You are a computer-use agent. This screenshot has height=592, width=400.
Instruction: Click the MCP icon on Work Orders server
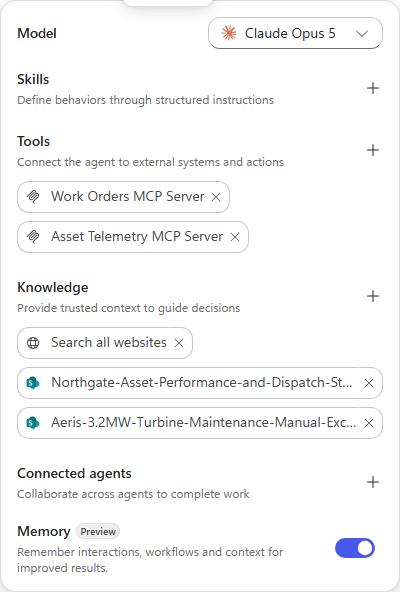pos(33,197)
